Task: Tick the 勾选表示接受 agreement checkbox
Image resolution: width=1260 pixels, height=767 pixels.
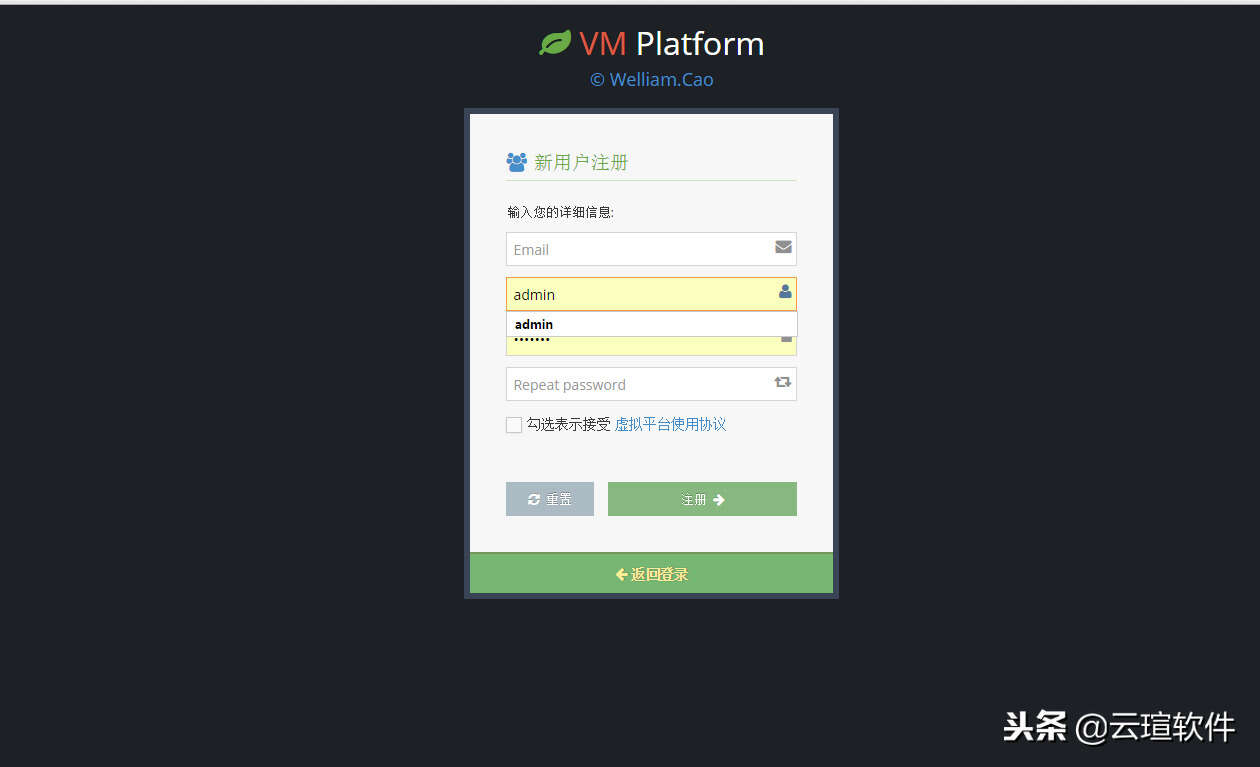Action: (x=514, y=425)
